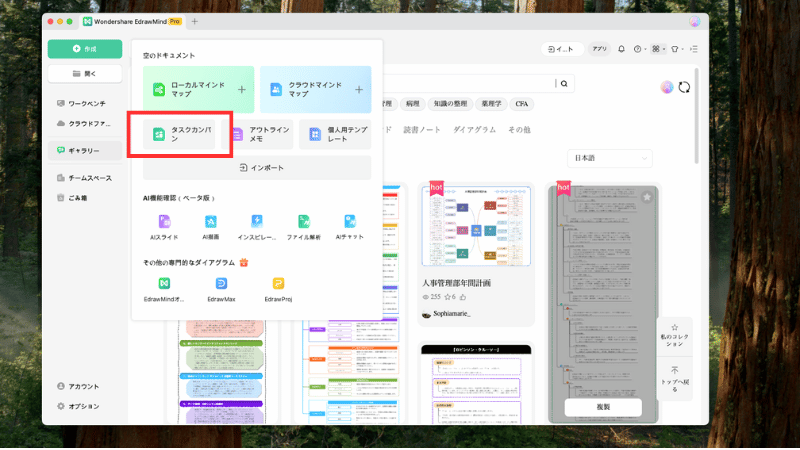Screen dimensions: 800x450
Task: Open チームスペース in the sidebar
Action: click(84, 178)
